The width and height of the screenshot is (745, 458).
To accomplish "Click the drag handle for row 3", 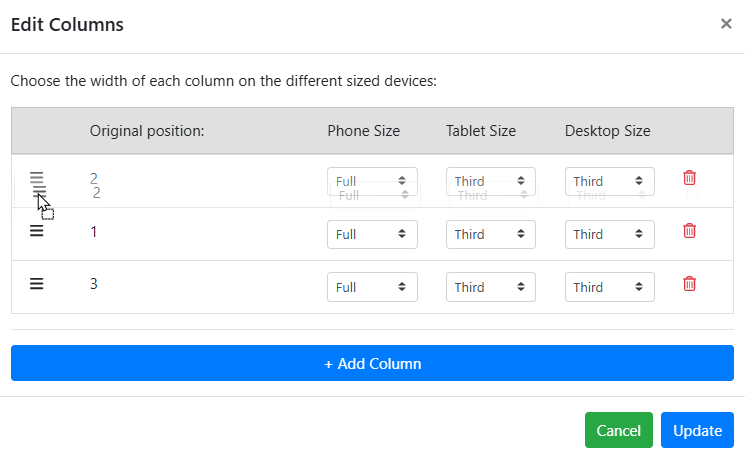I will [37, 284].
